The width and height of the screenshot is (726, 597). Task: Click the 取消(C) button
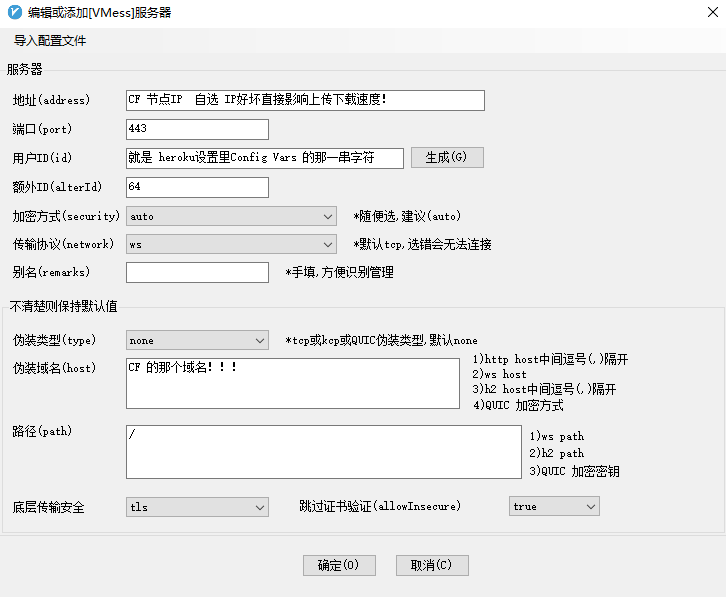point(432,566)
